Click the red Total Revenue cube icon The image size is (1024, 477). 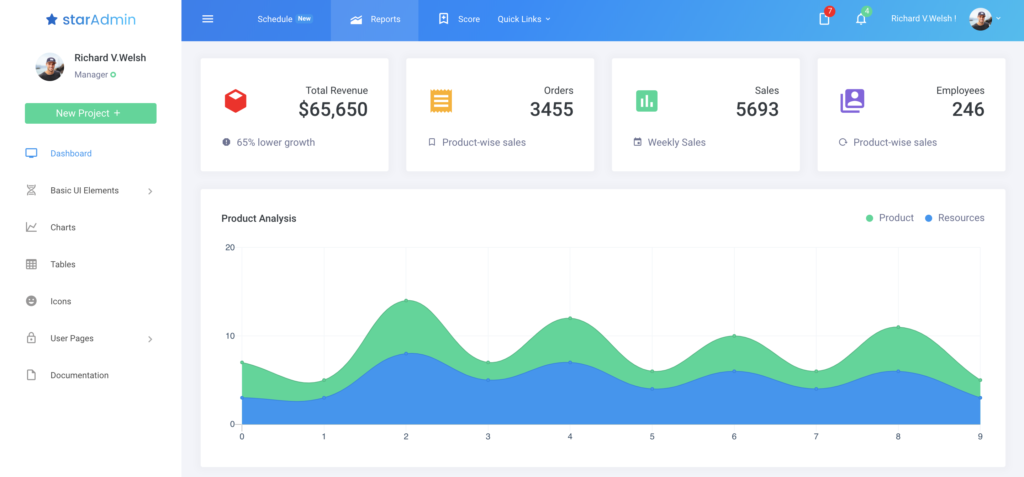pos(236,101)
